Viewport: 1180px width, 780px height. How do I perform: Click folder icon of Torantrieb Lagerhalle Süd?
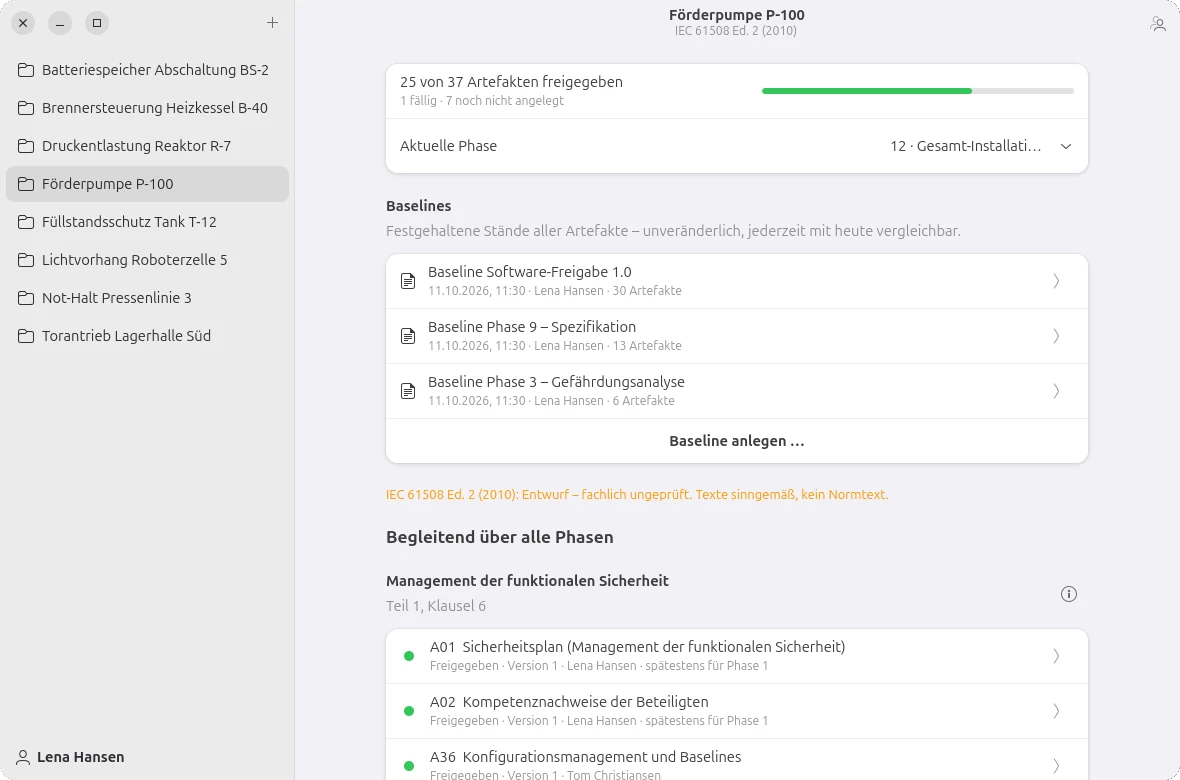pos(26,336)
